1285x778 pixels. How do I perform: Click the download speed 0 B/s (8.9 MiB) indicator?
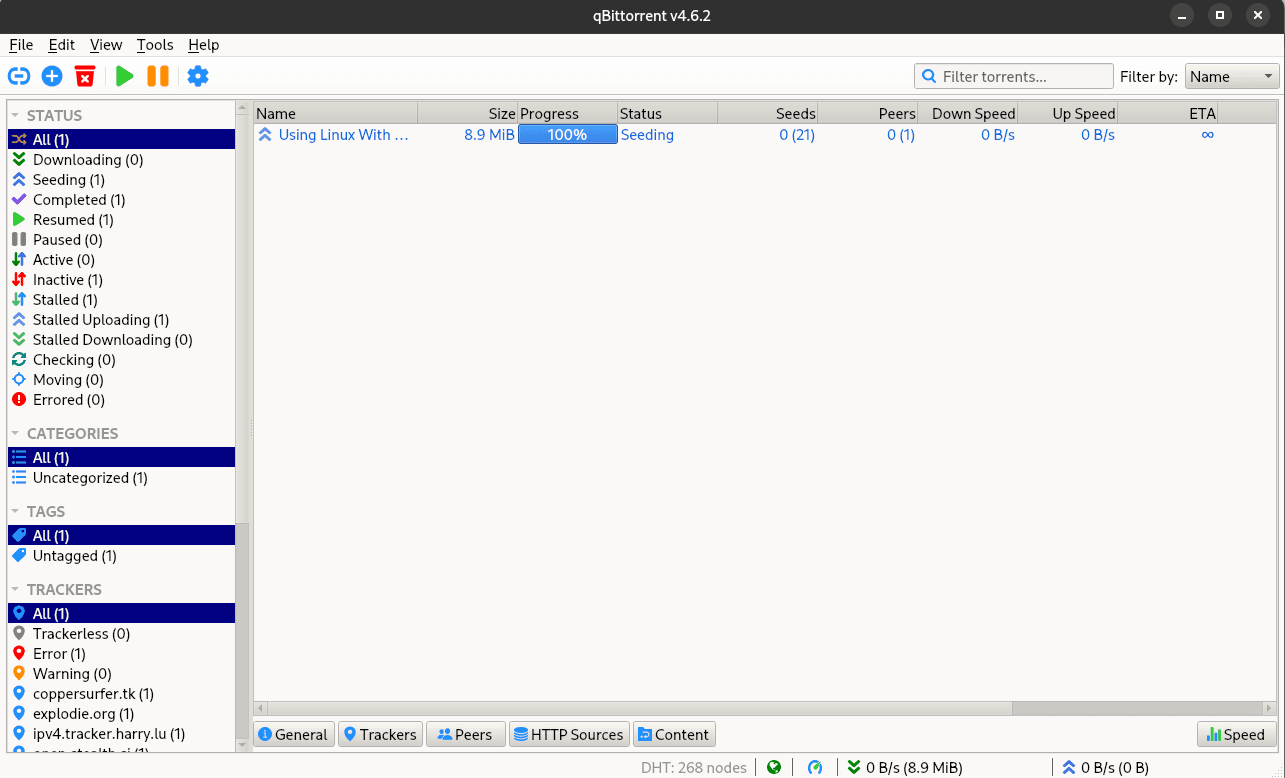904,767
